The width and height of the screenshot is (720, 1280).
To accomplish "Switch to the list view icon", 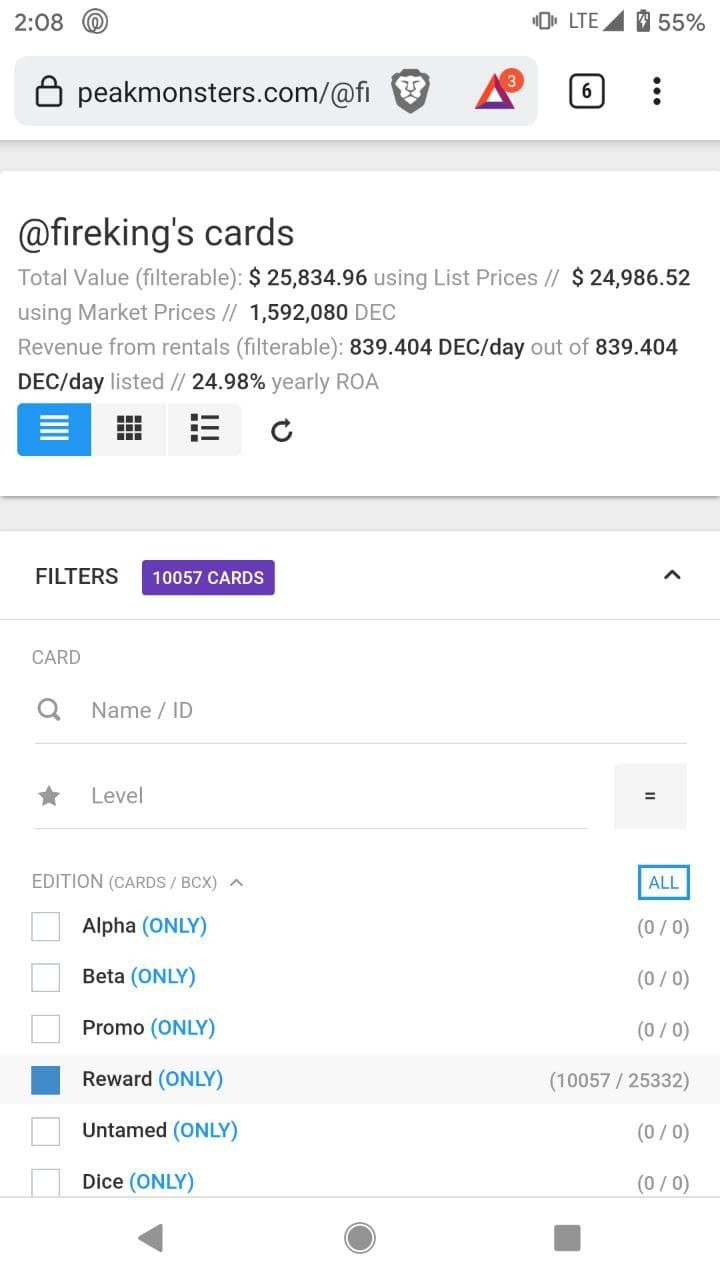I will pos(54,430).
